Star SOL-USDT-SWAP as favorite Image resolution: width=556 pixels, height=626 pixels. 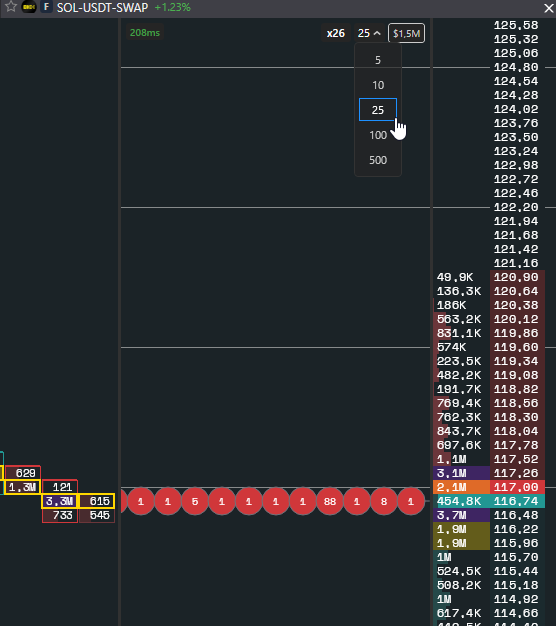pyautogui.click(x=11, y=7)
